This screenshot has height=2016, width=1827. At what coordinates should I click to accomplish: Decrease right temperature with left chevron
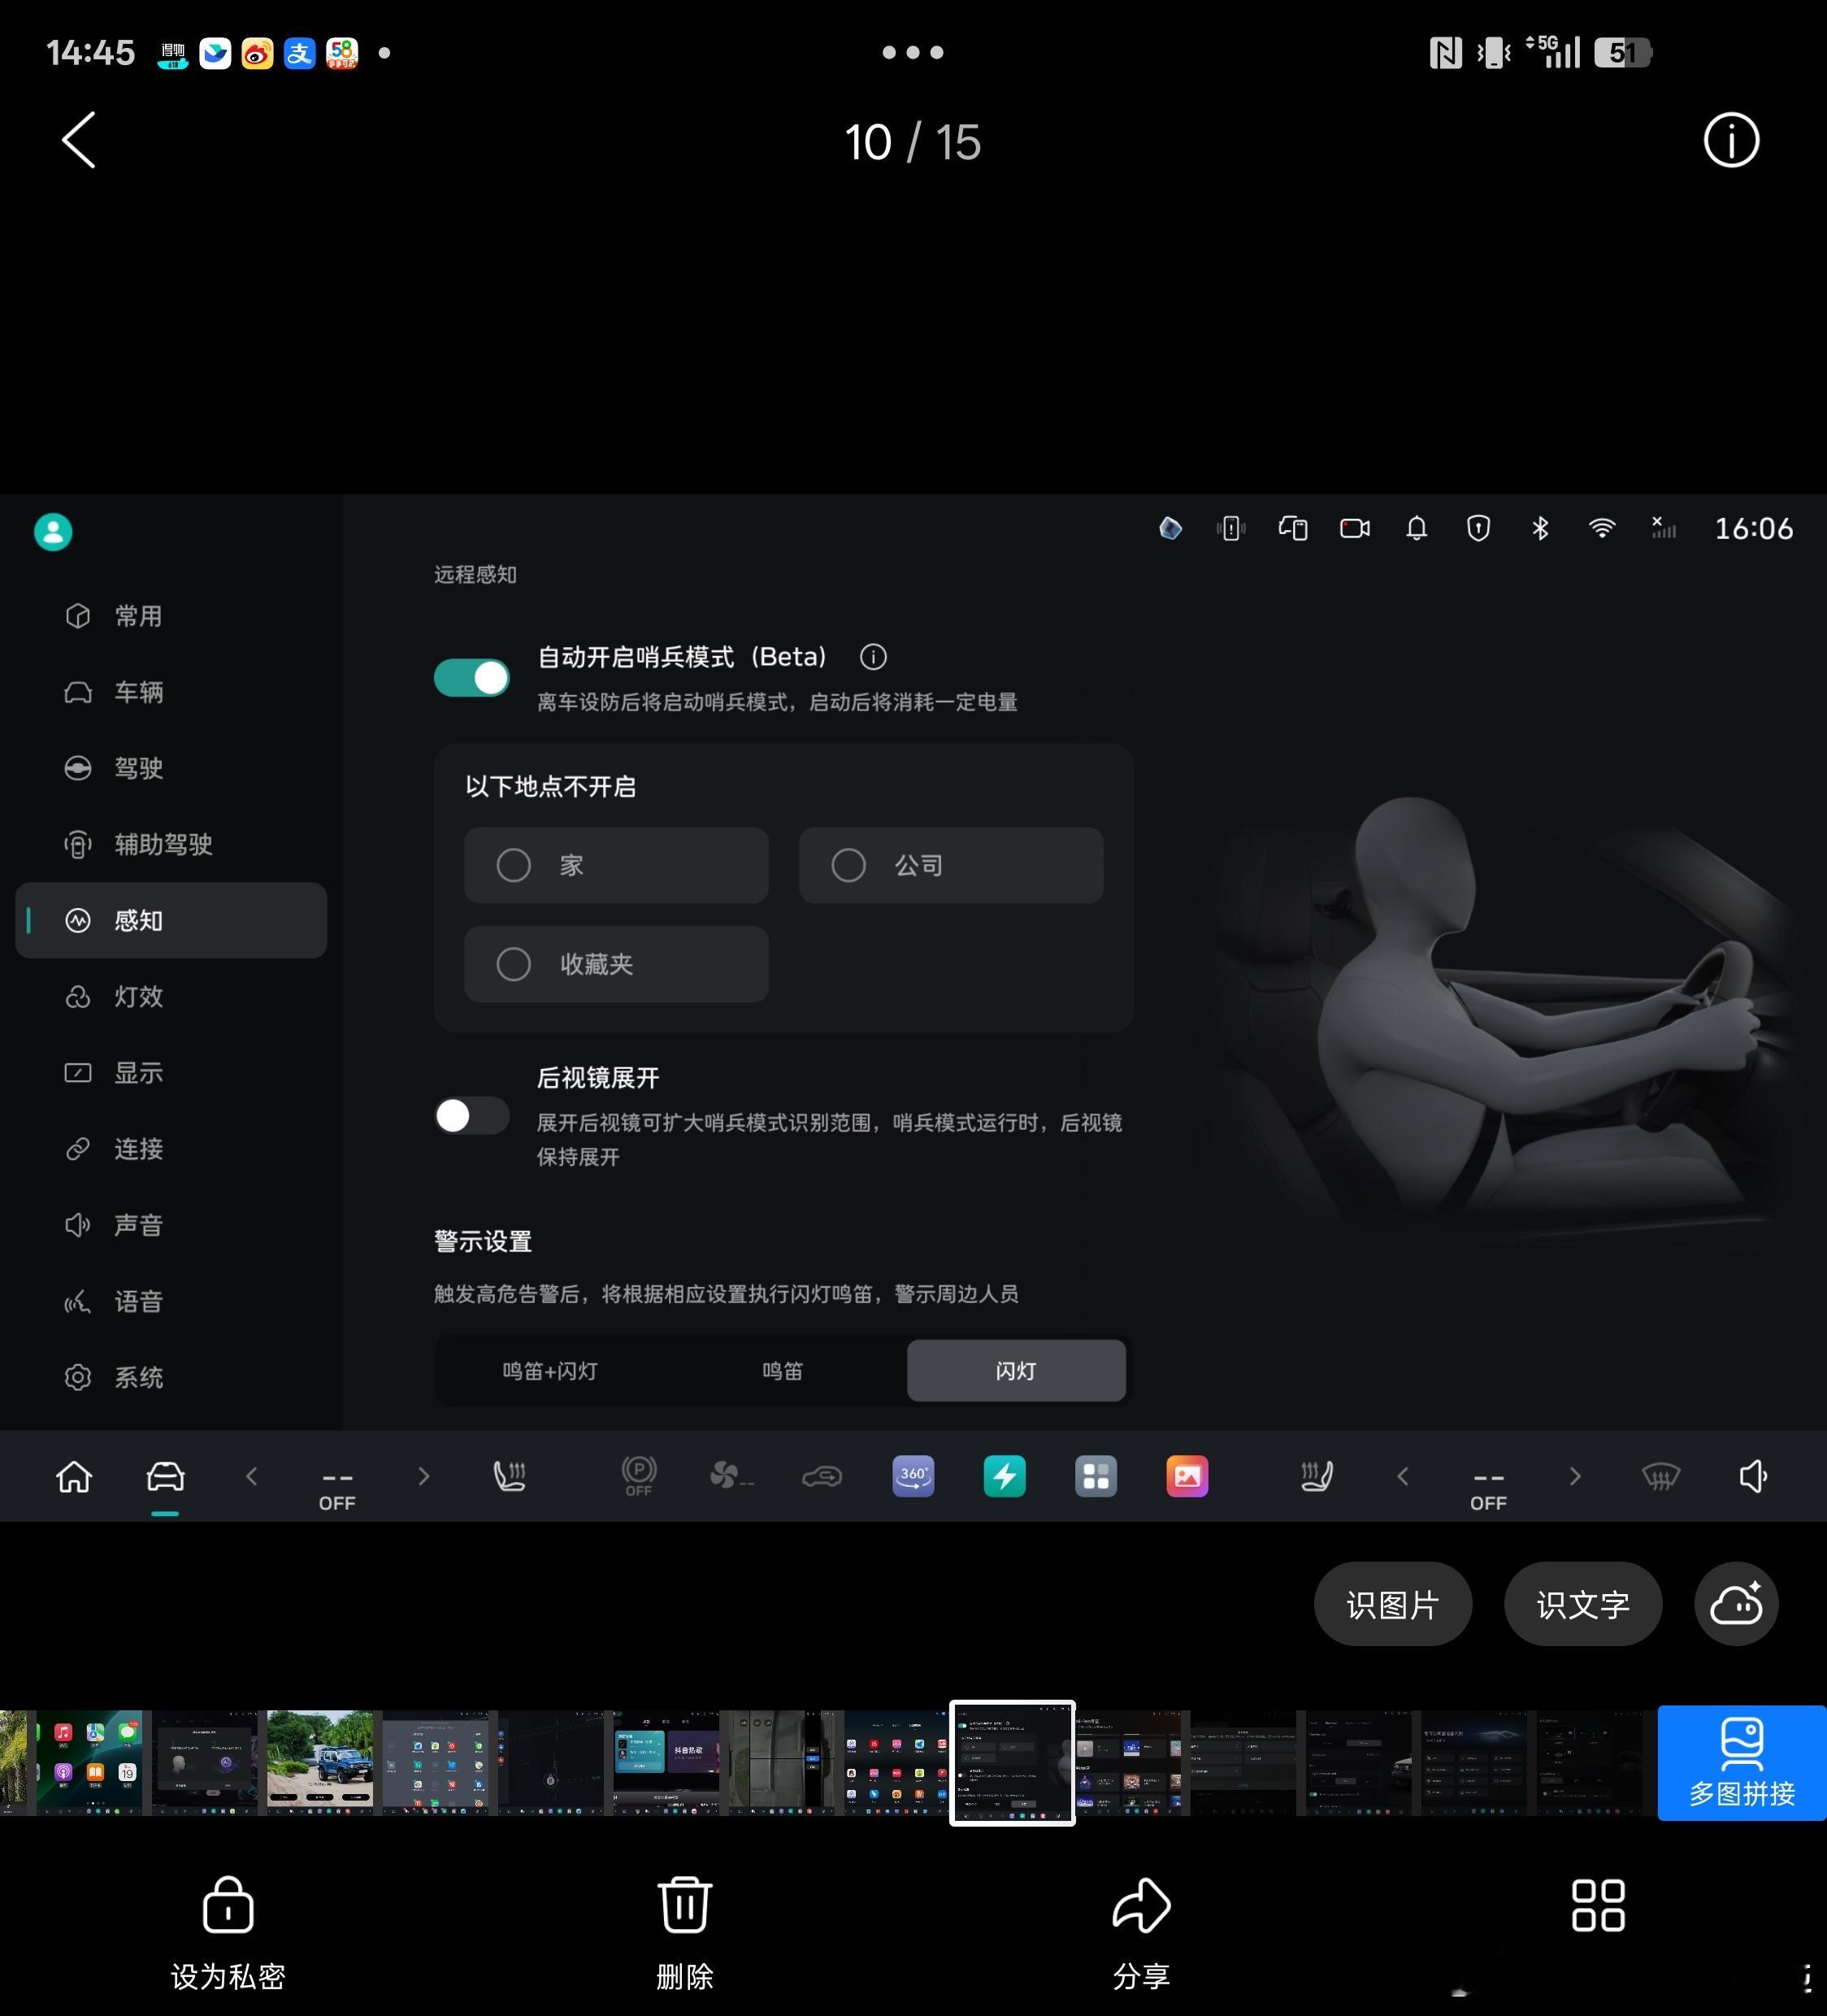(1402, 1476)
